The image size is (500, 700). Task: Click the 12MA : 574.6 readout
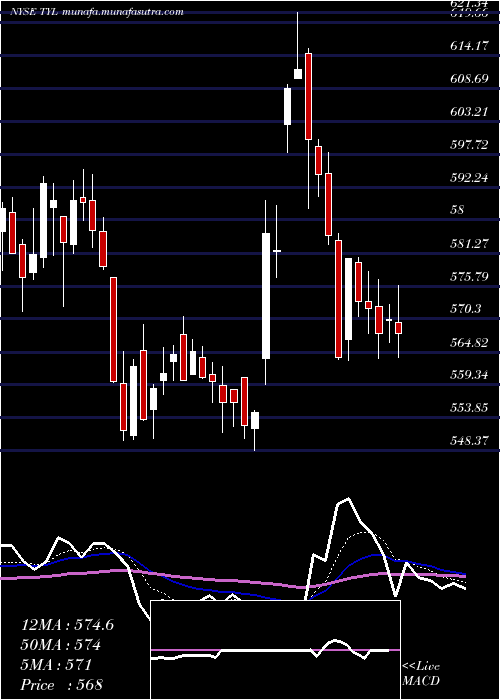coord(67,625)
